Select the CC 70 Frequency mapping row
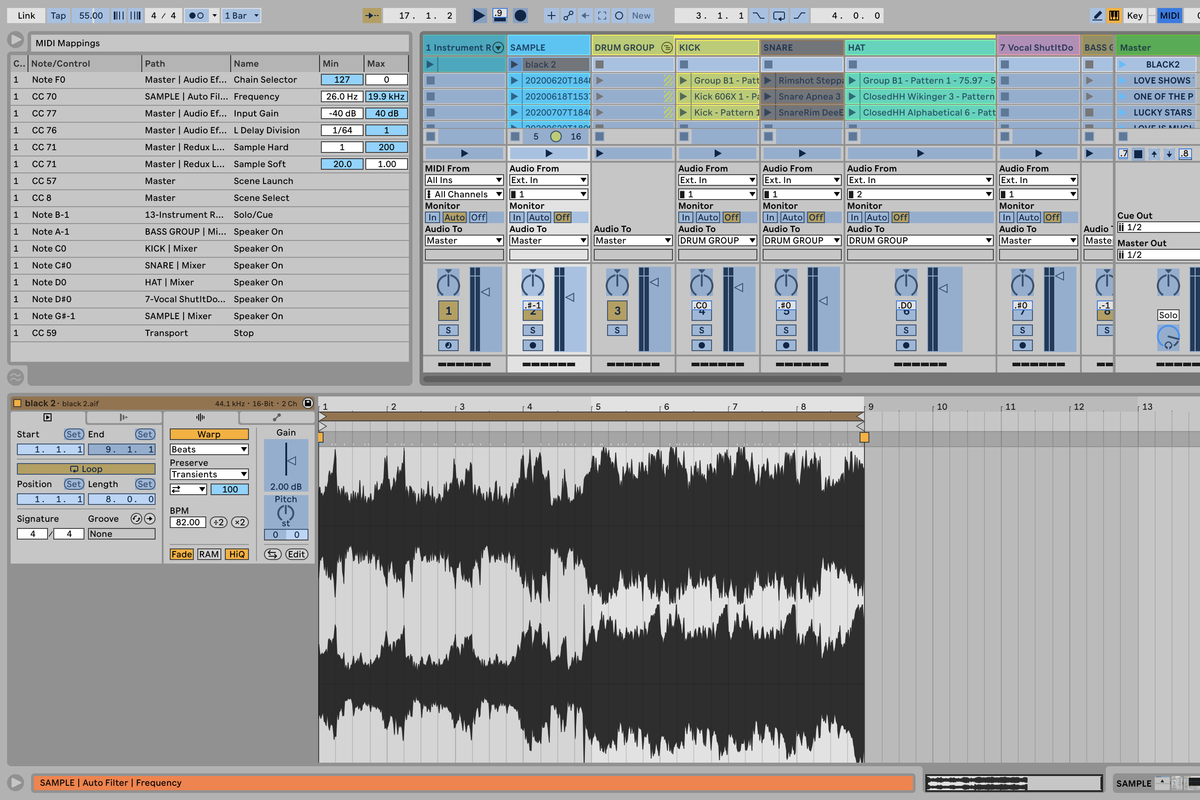The image size is (1200, 800). tap(210, 96)
